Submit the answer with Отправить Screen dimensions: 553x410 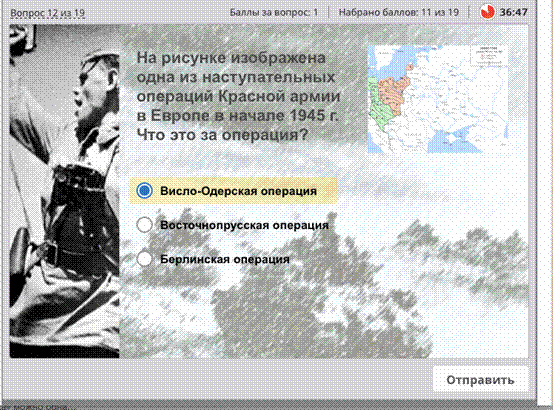(x=480, y=380)
